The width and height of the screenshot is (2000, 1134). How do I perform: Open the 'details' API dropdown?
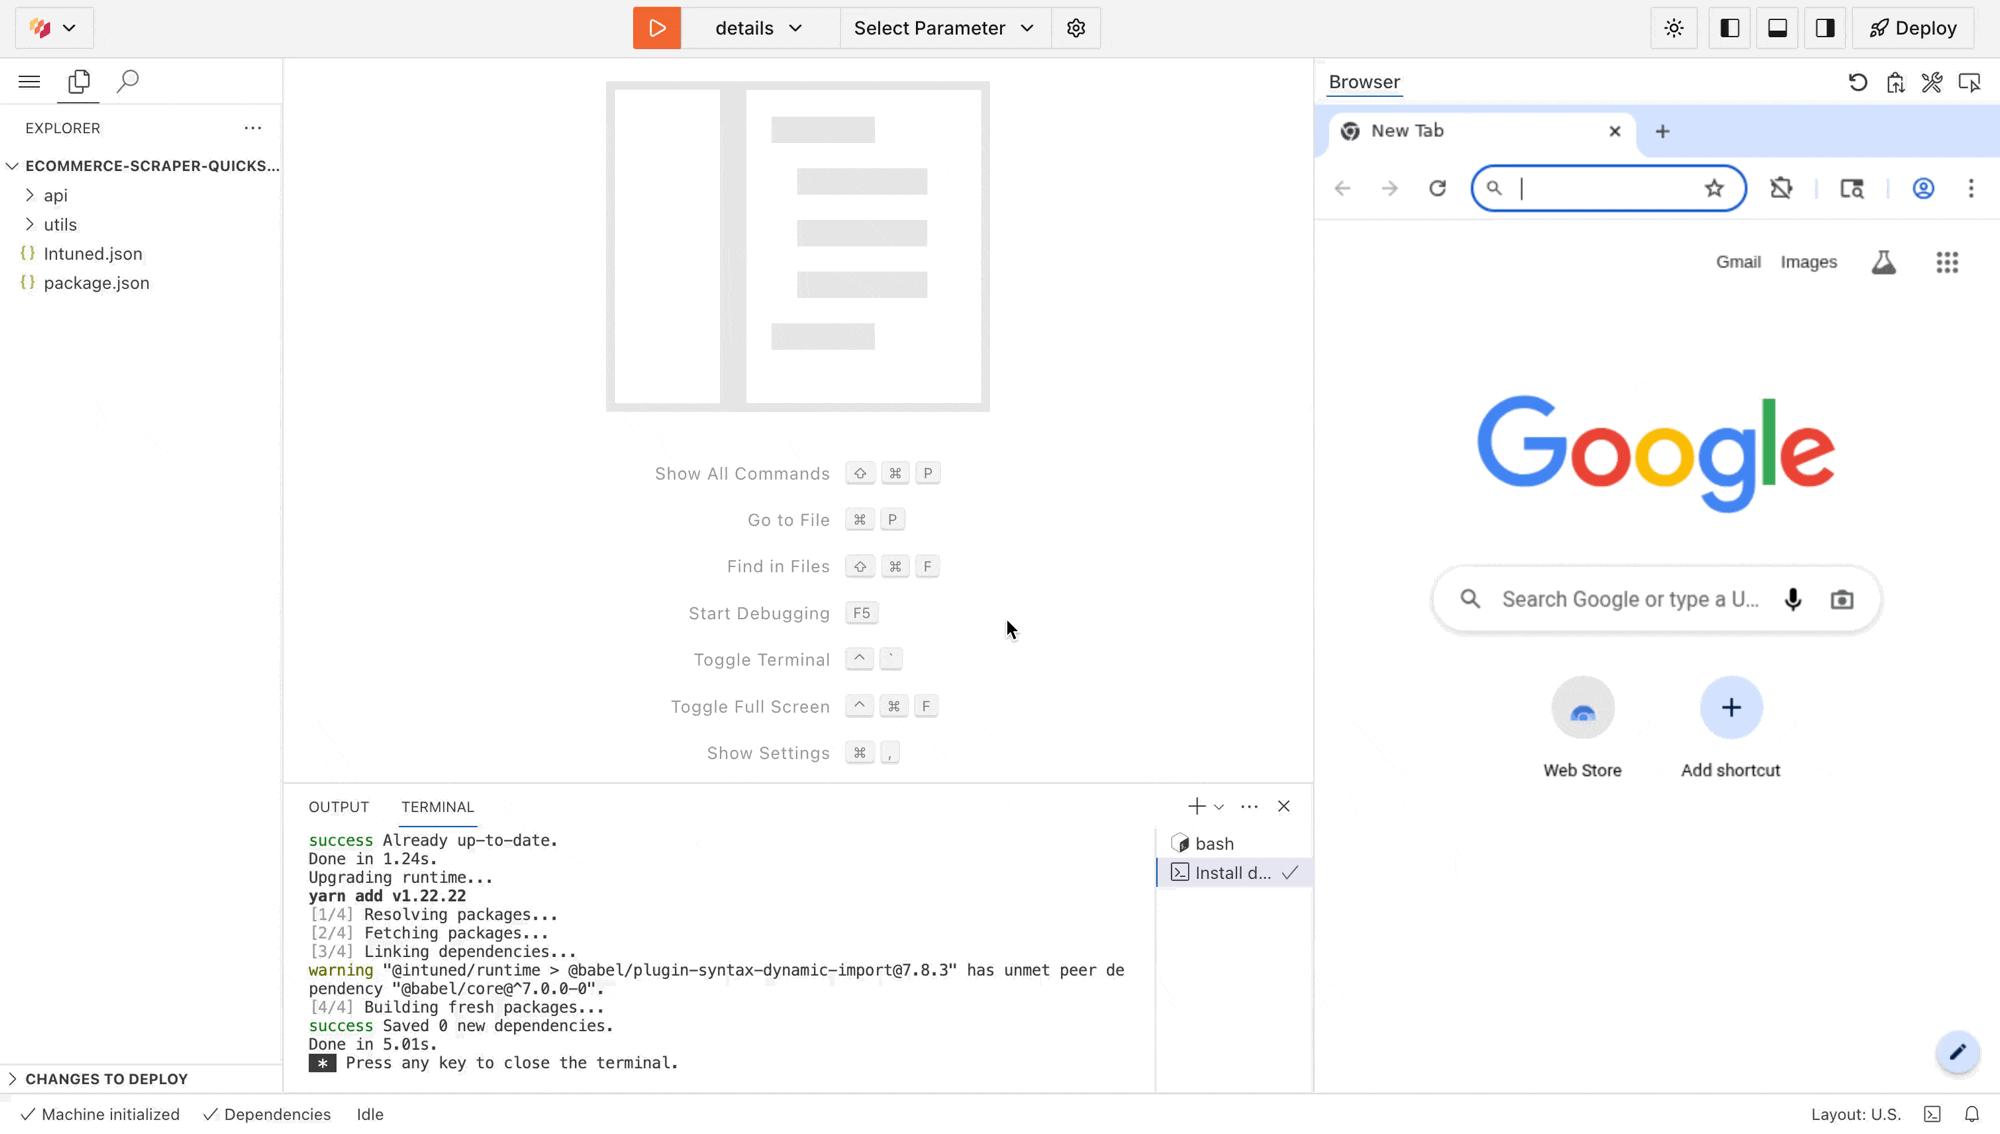click(759, 28)
